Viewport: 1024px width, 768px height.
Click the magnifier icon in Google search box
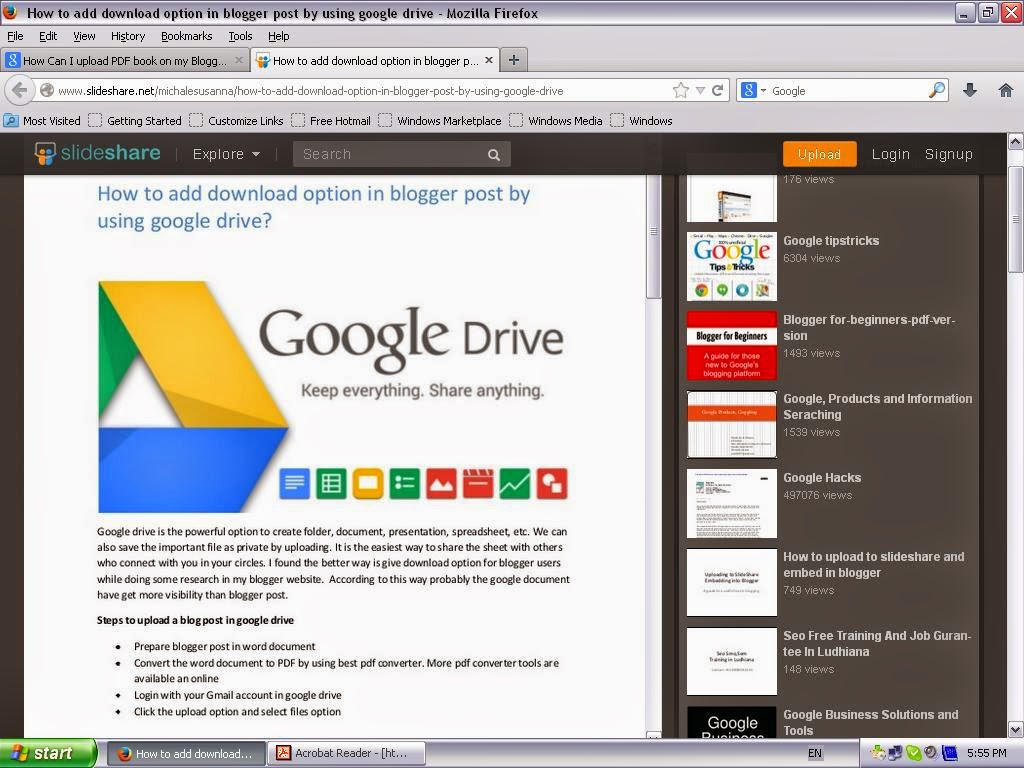pos(937,90)
